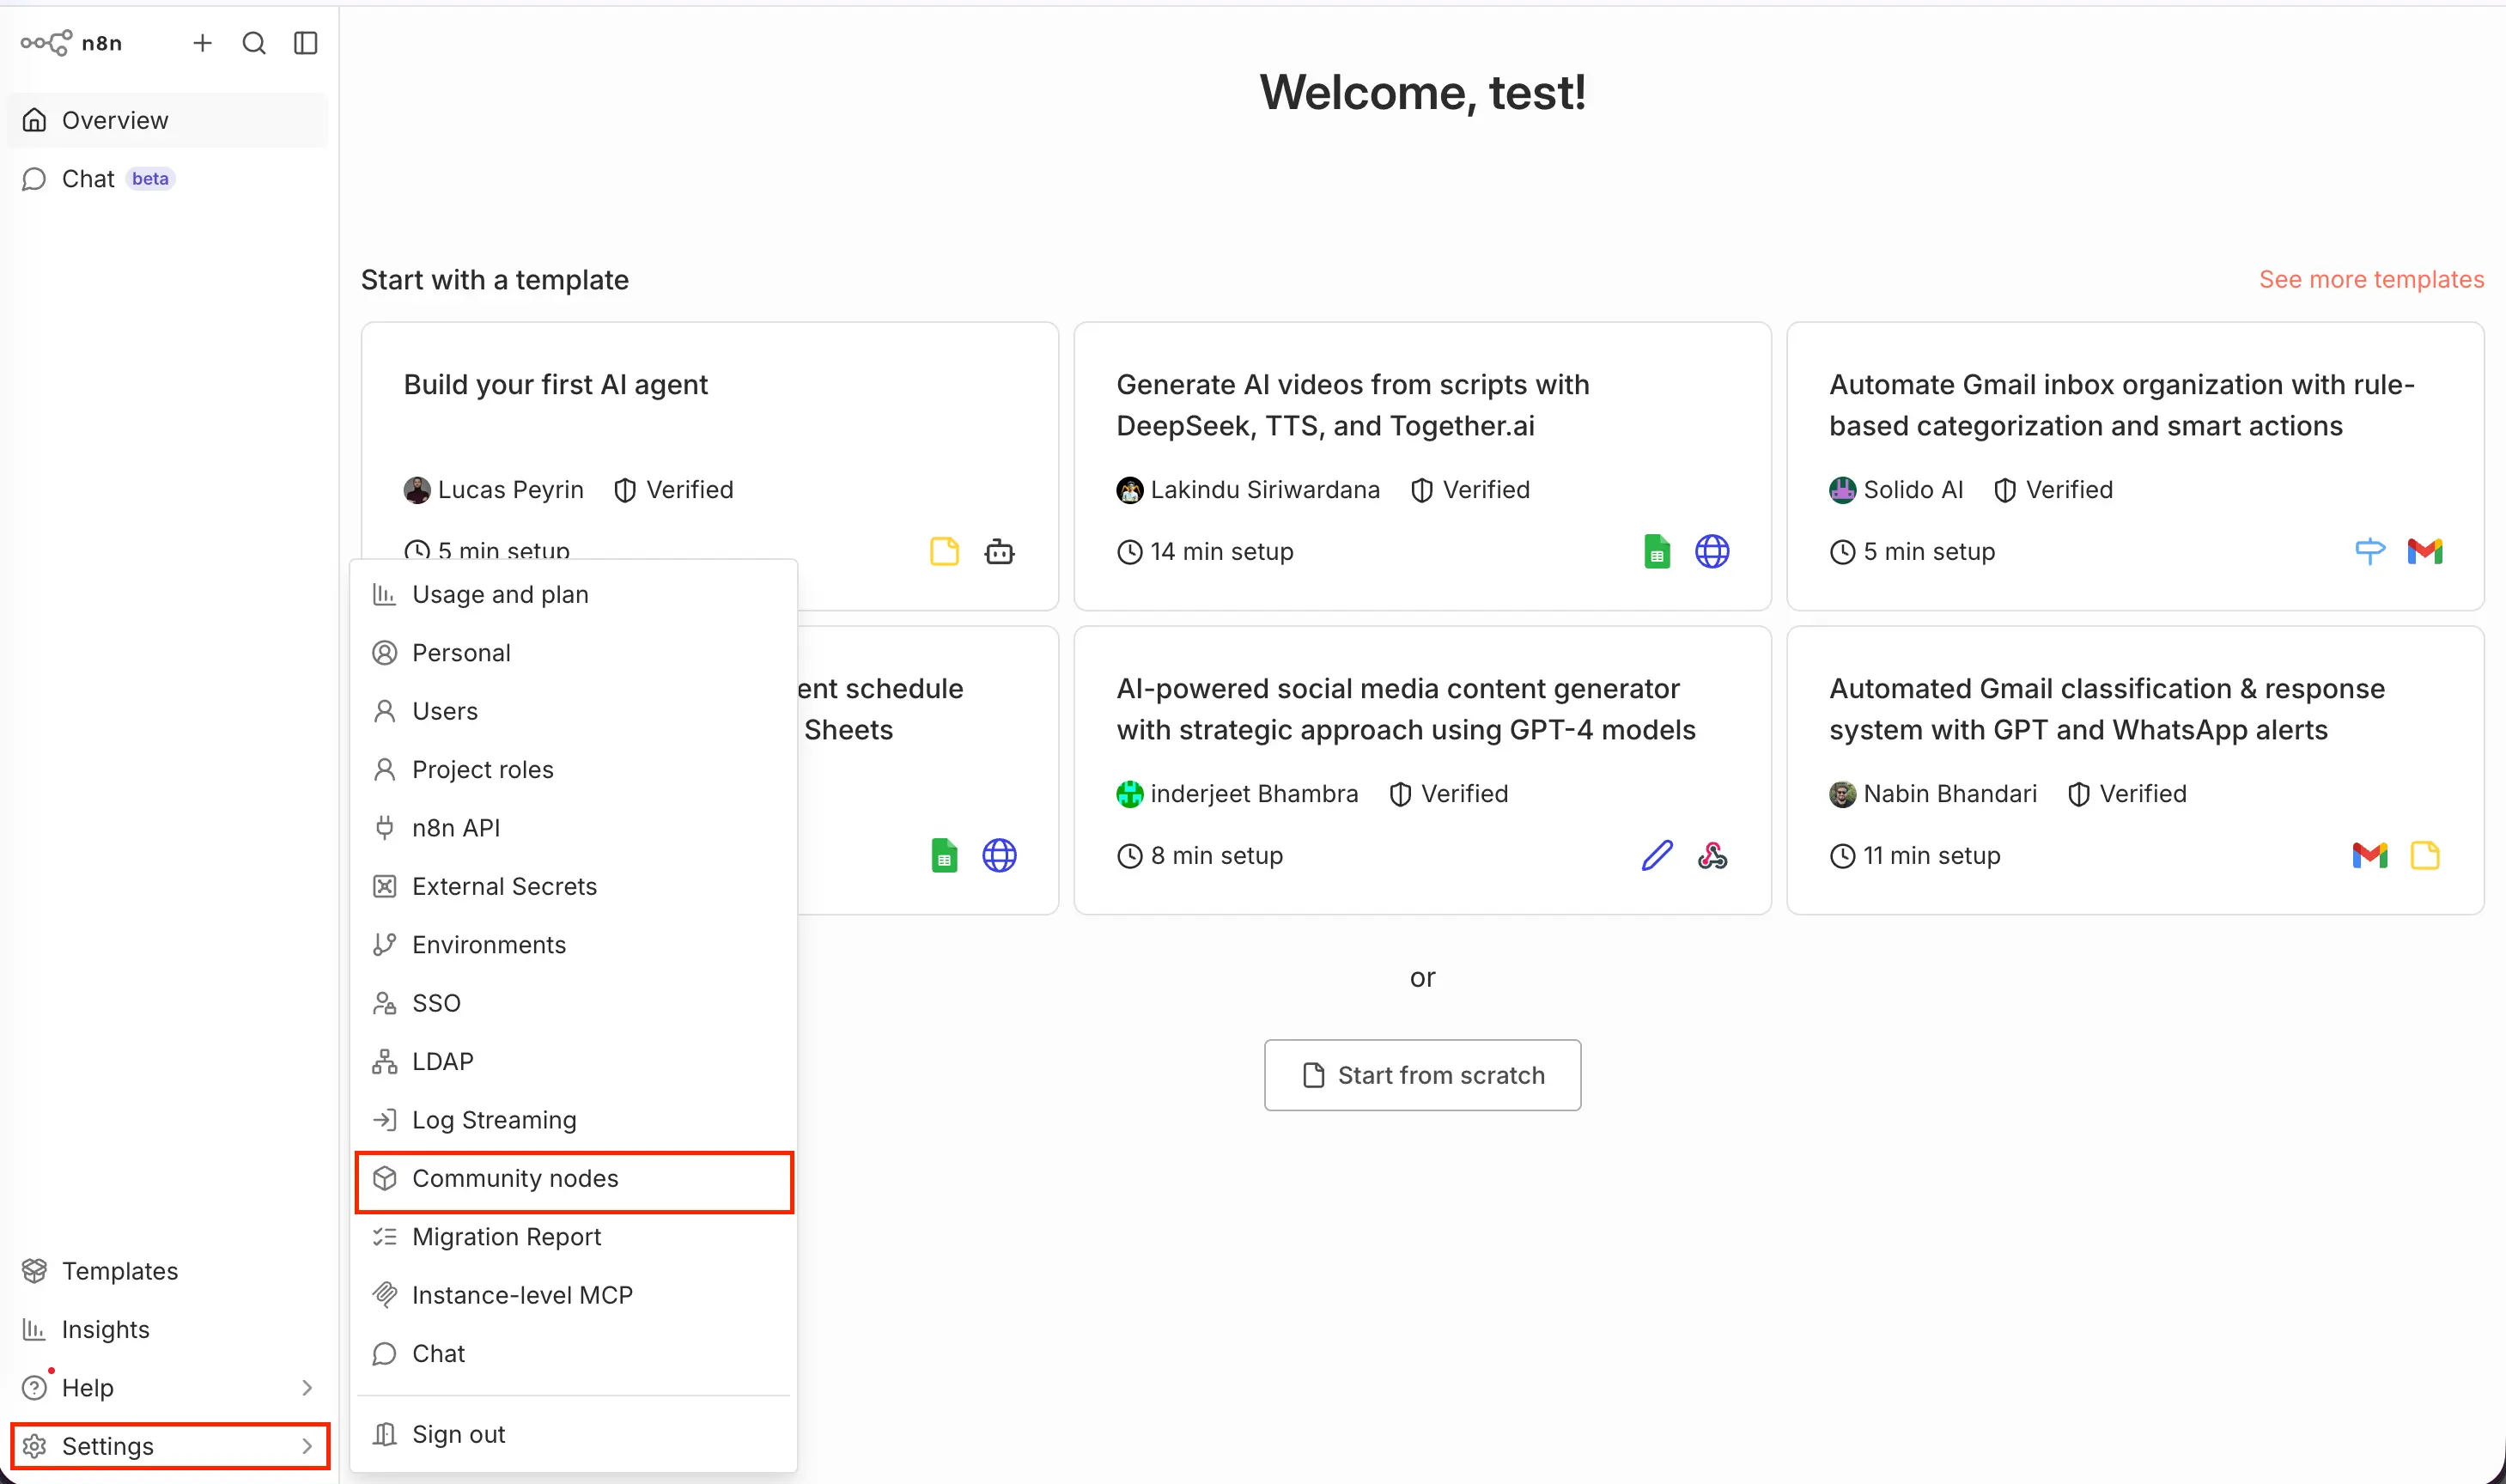2506x1484 pixels.
Task: Click the Overview home icon
Action: point(35,120)
